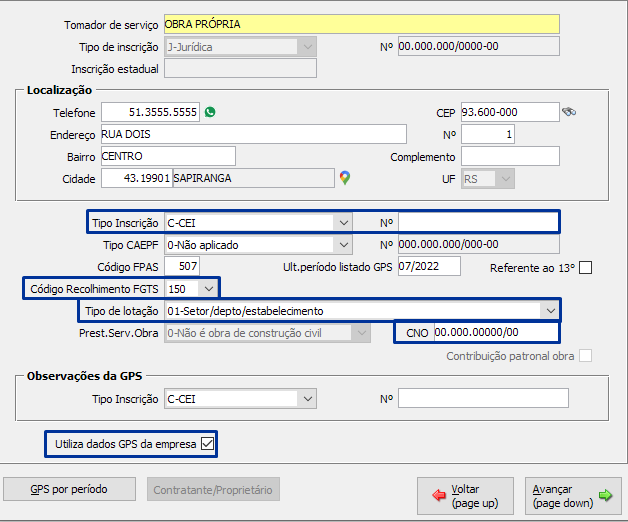Image resolution: width=628 pixels, height=522 pixels.
Task: Click CNPJ Nº field 00.000.000/0000-00
Action: (x=479, y=46)
